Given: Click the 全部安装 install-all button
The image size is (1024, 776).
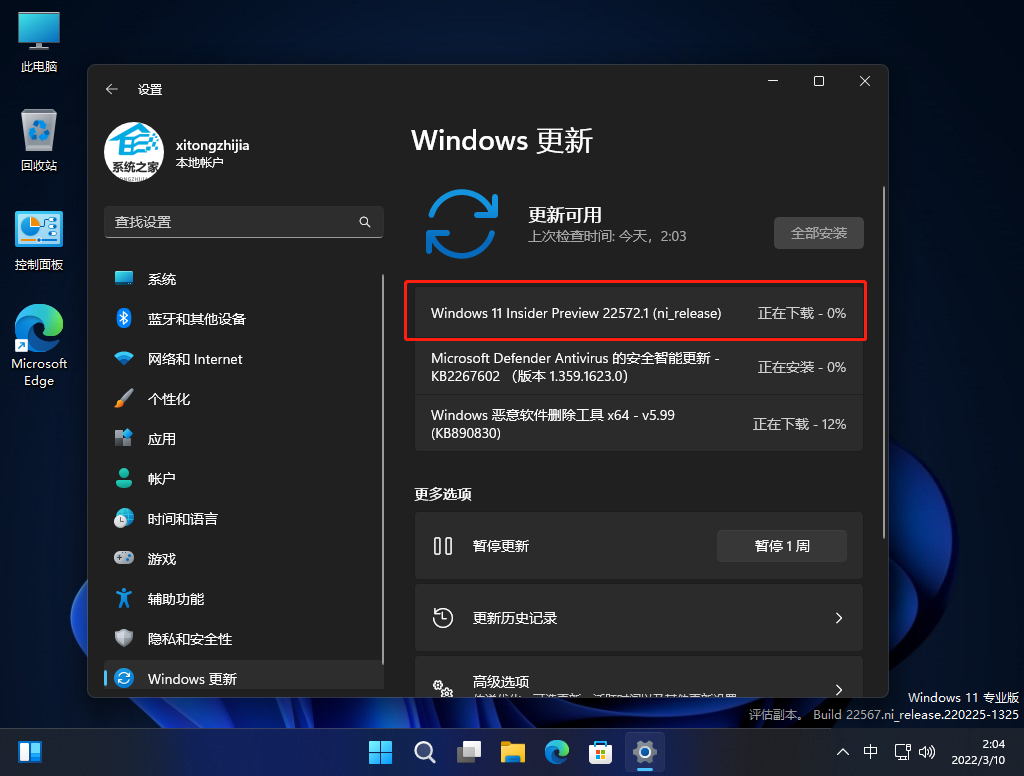Looking at the screenshot, I should [x=818, y=232].
